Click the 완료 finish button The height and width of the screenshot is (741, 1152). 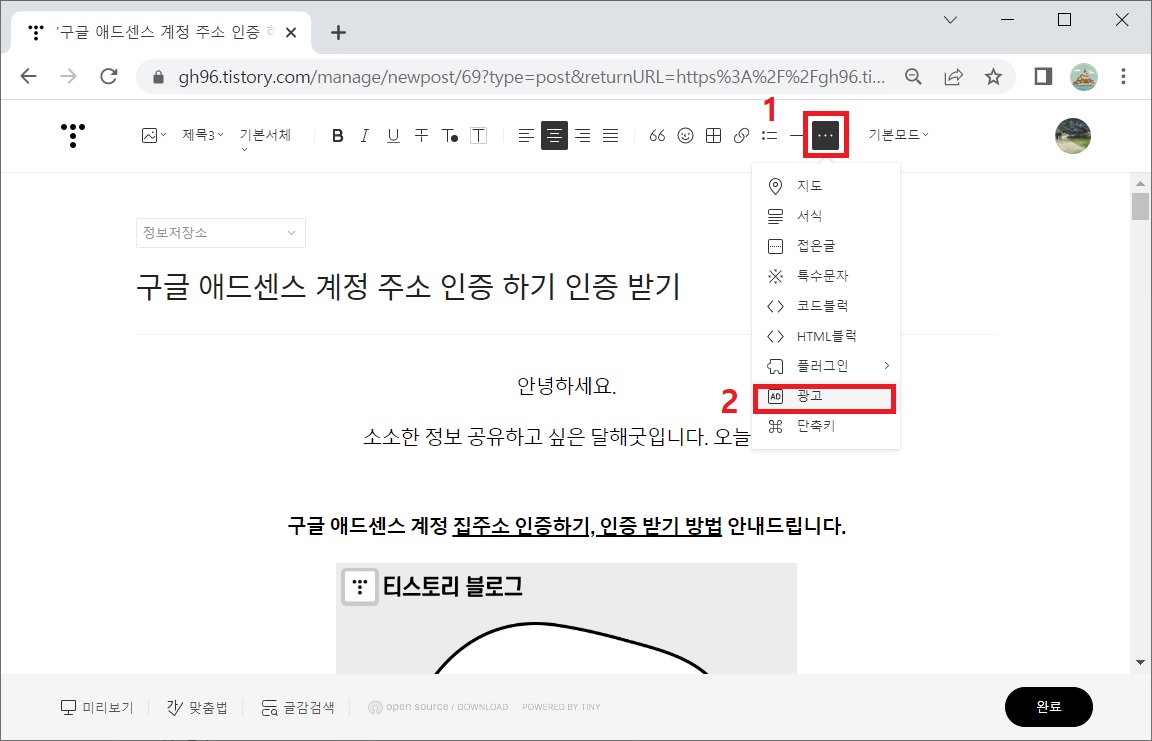(x=1048, y=706)
